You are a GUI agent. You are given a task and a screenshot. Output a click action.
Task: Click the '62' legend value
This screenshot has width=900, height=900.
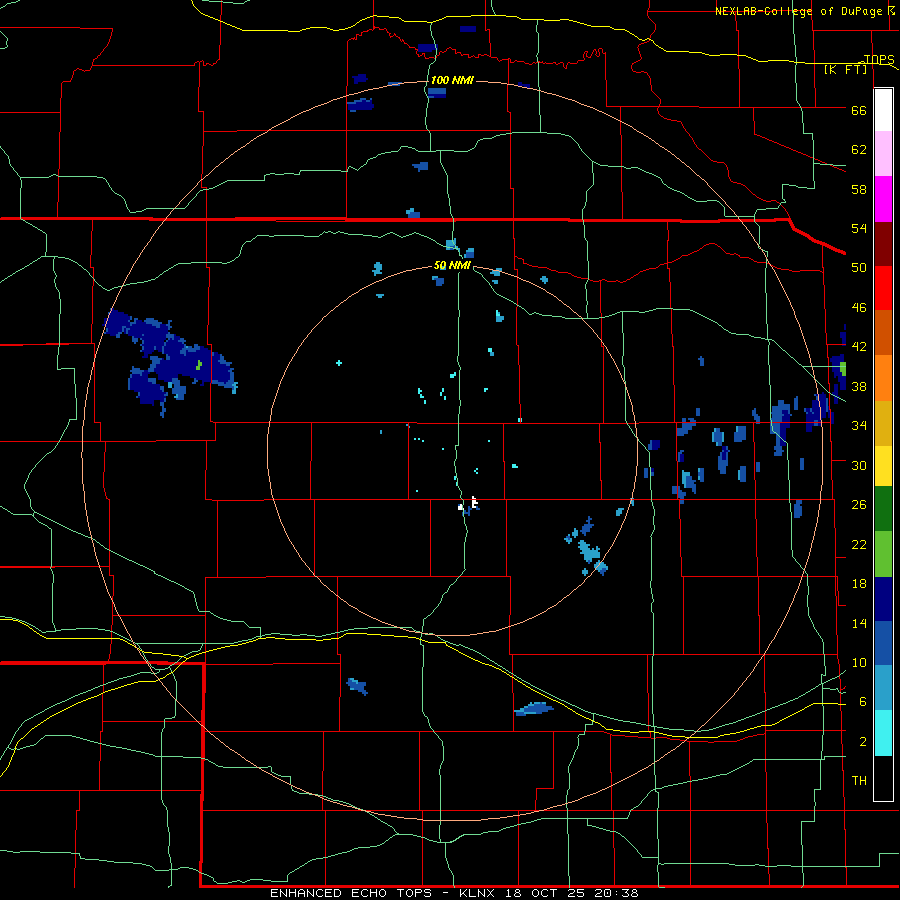pyautogui.click(x=859, y=150)
